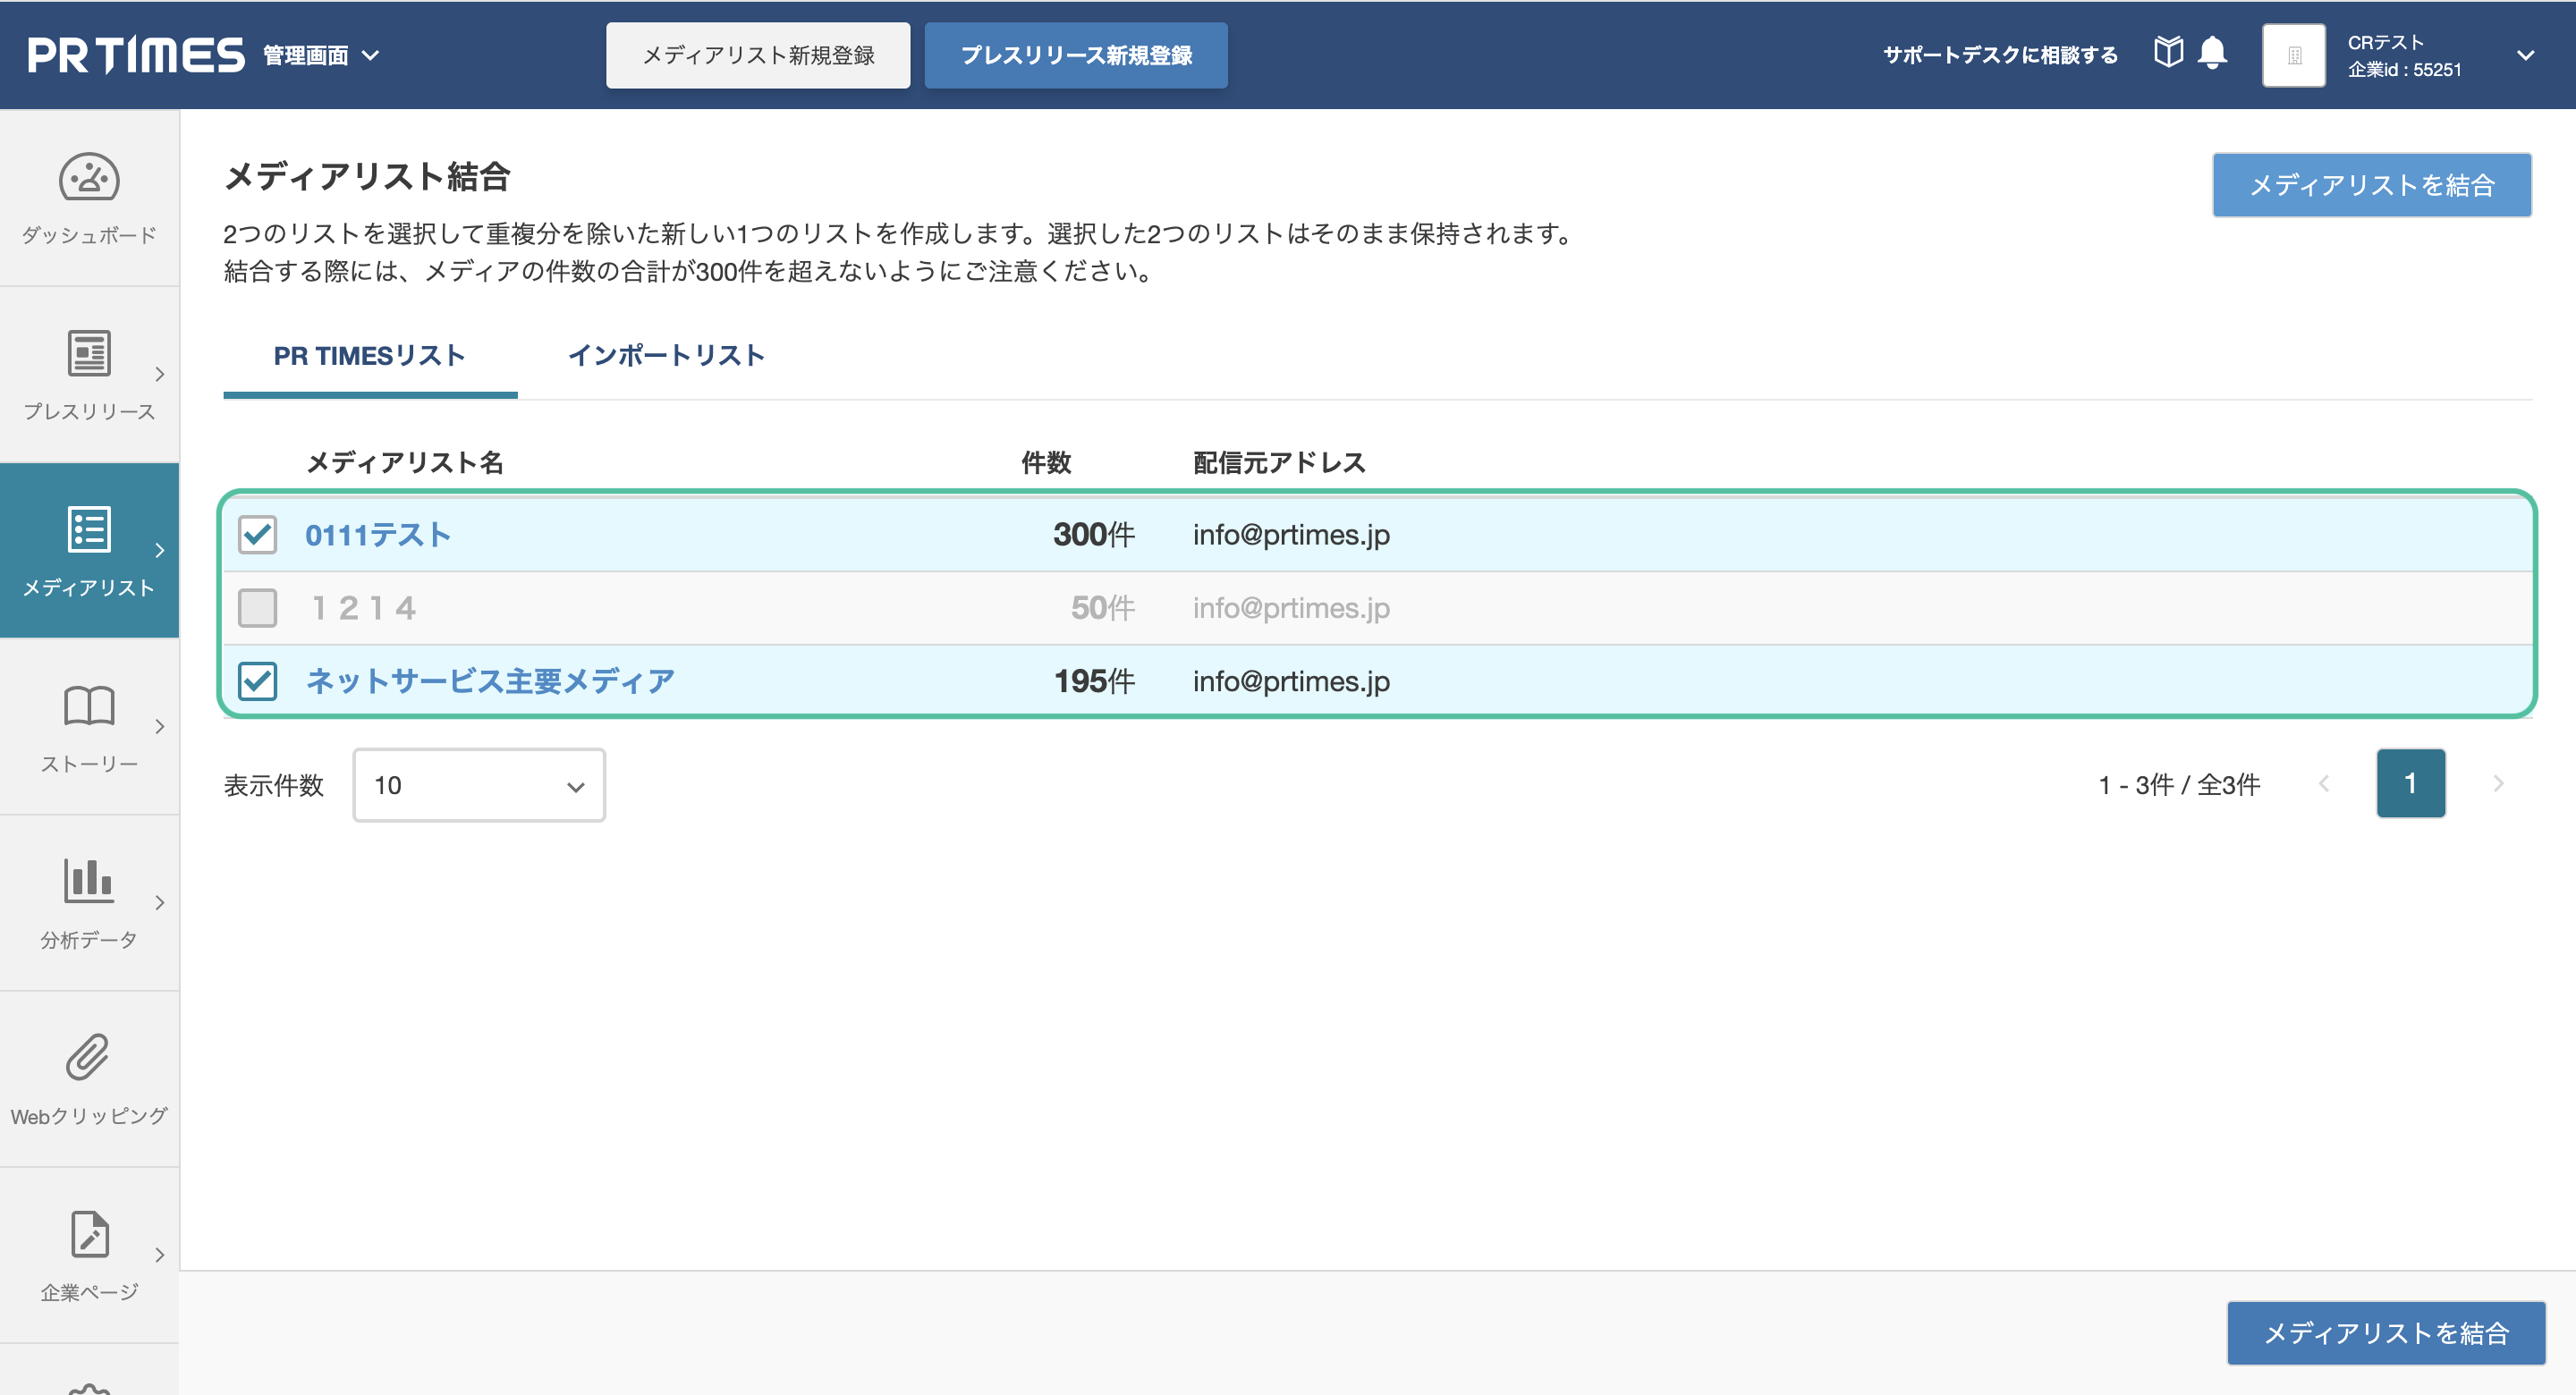The image size is (2576, 1395).
Task: Expand the プレスリリース submenu arrow
Action: (x=160, y=374)
